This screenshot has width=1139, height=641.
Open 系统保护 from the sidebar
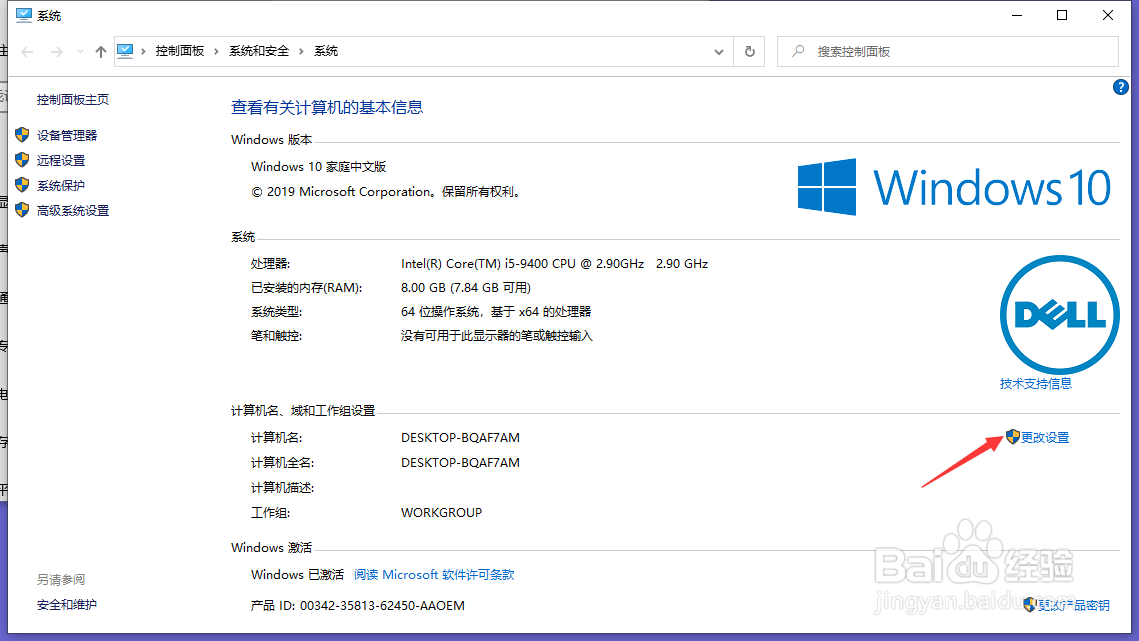point(61,185)
